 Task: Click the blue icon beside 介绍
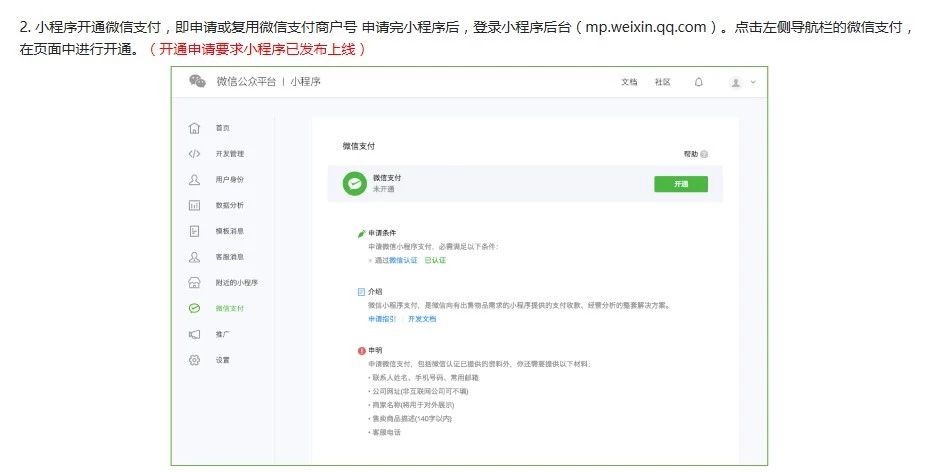361,292
